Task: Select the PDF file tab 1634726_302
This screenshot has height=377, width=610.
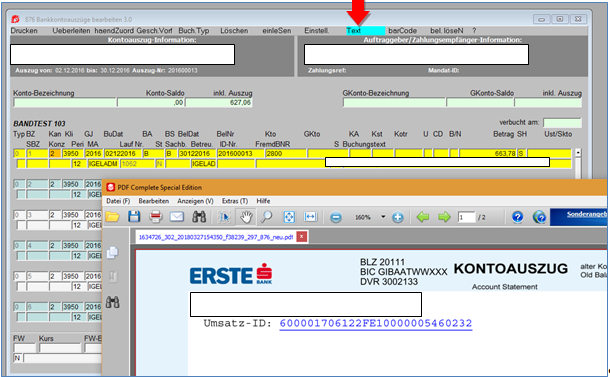Action: point(216,237)
